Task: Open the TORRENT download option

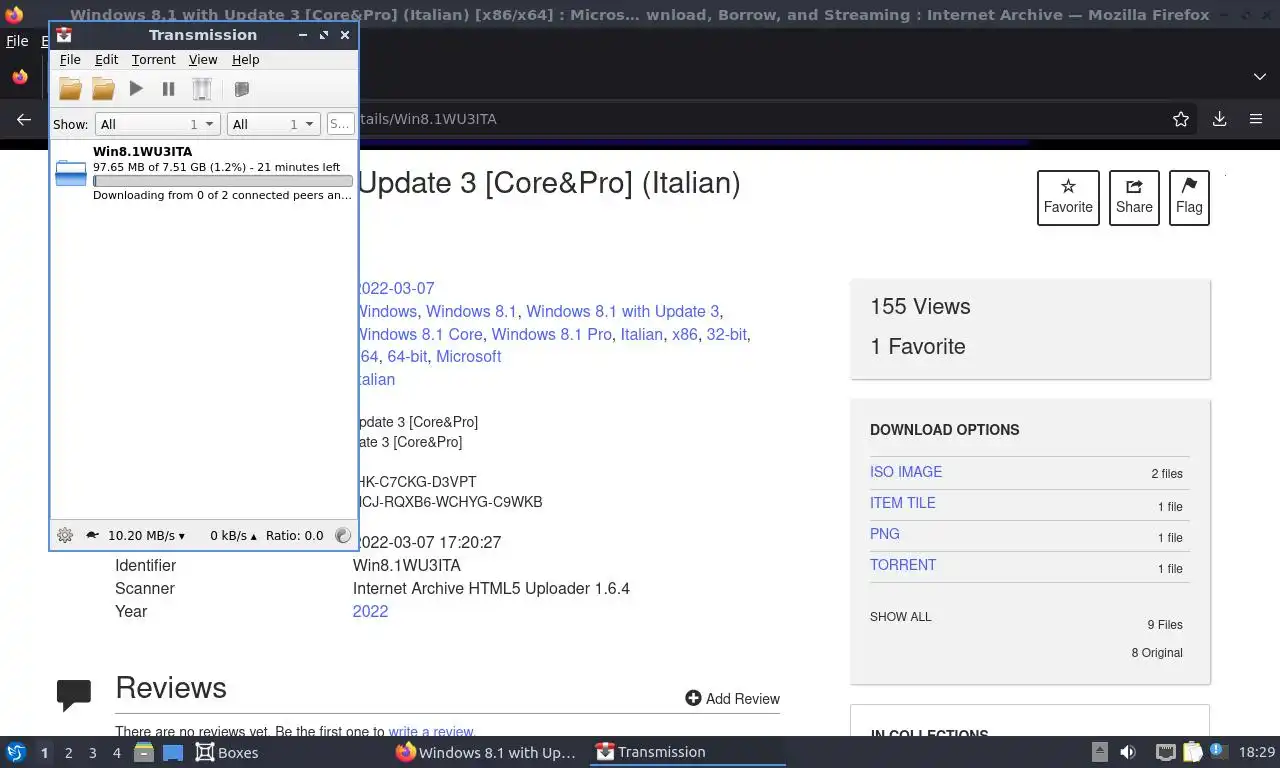Action: coord(903,565)
